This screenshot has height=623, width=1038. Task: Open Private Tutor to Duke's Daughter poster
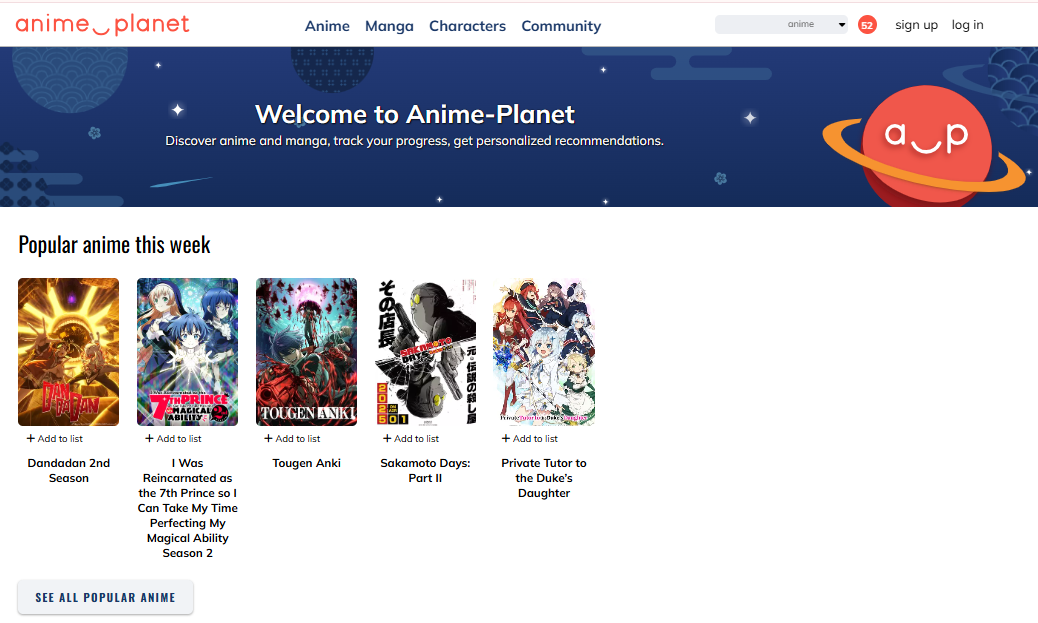coord(544,352)
